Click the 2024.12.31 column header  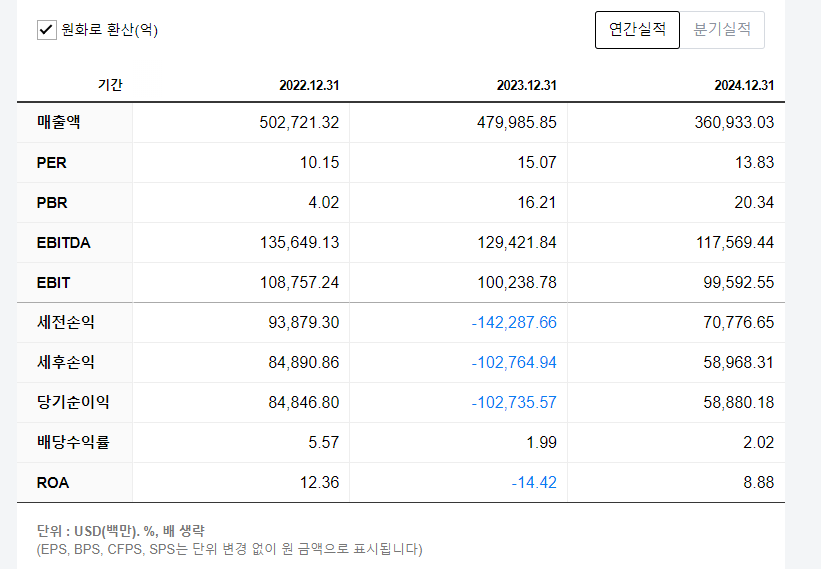click(x=744, y=85)
